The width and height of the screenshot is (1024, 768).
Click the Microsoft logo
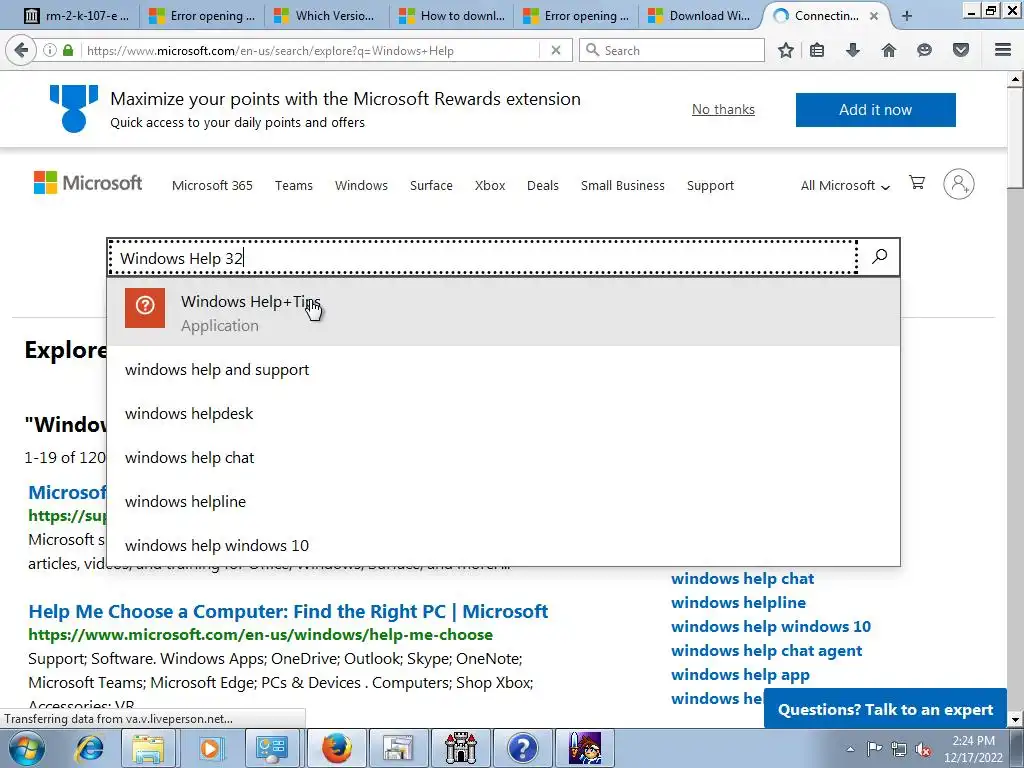[88, 183]
